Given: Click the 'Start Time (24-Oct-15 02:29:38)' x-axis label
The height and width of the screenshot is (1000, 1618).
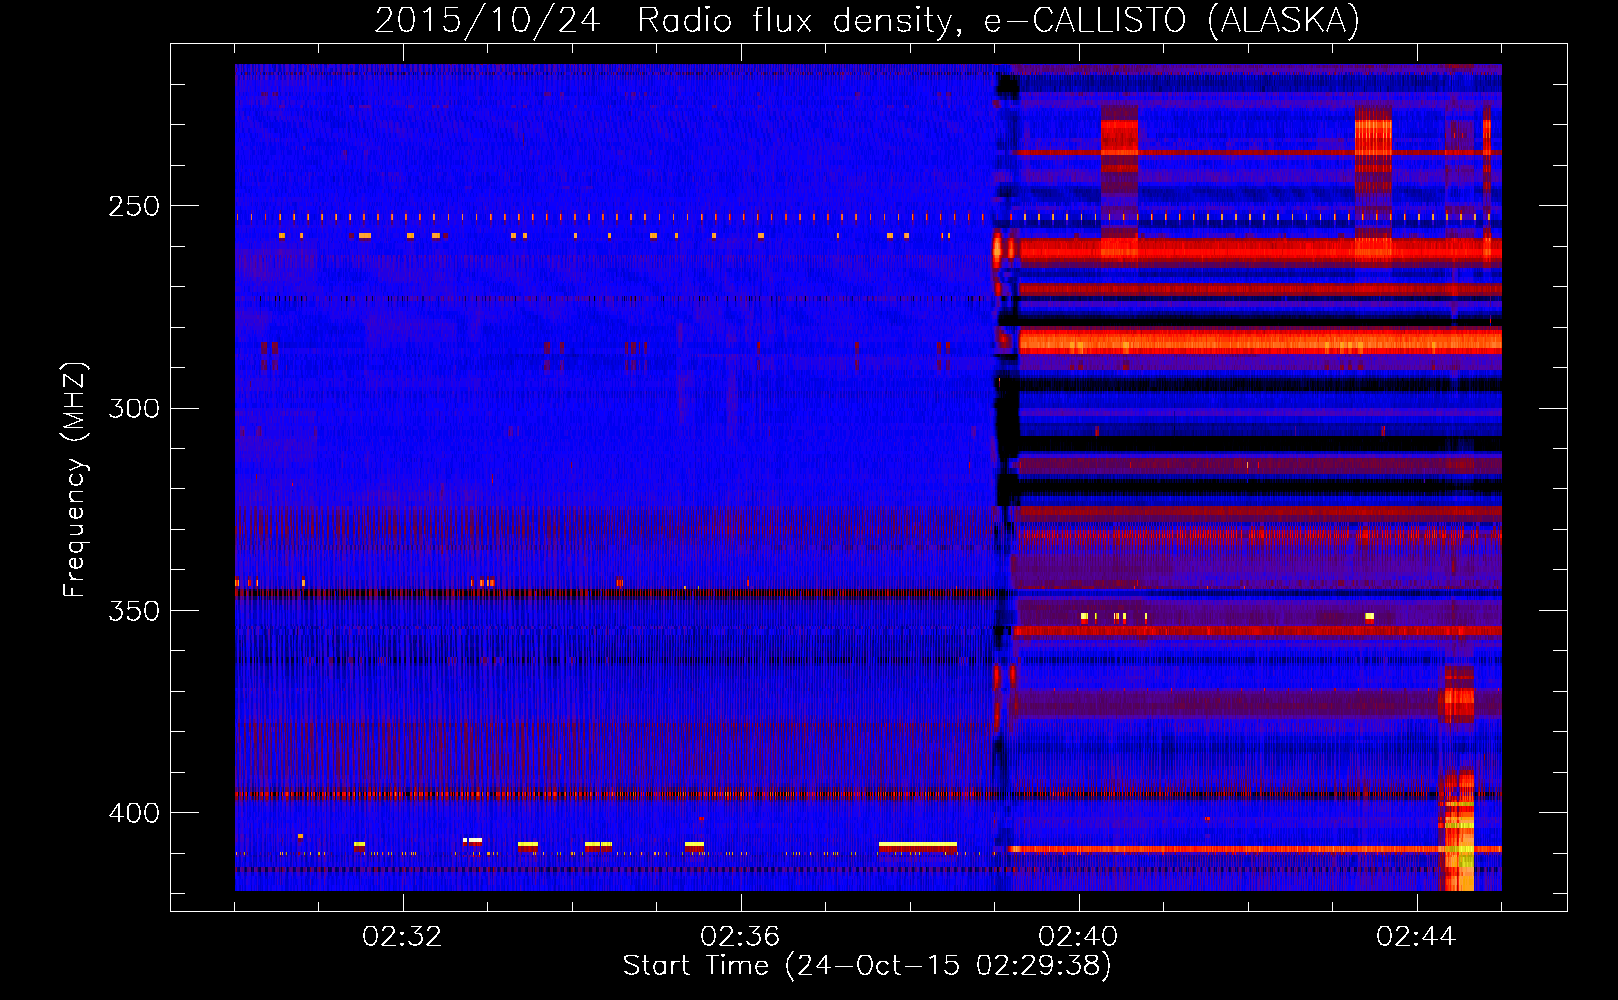Looking at the screenshot, I should [867, 965].
